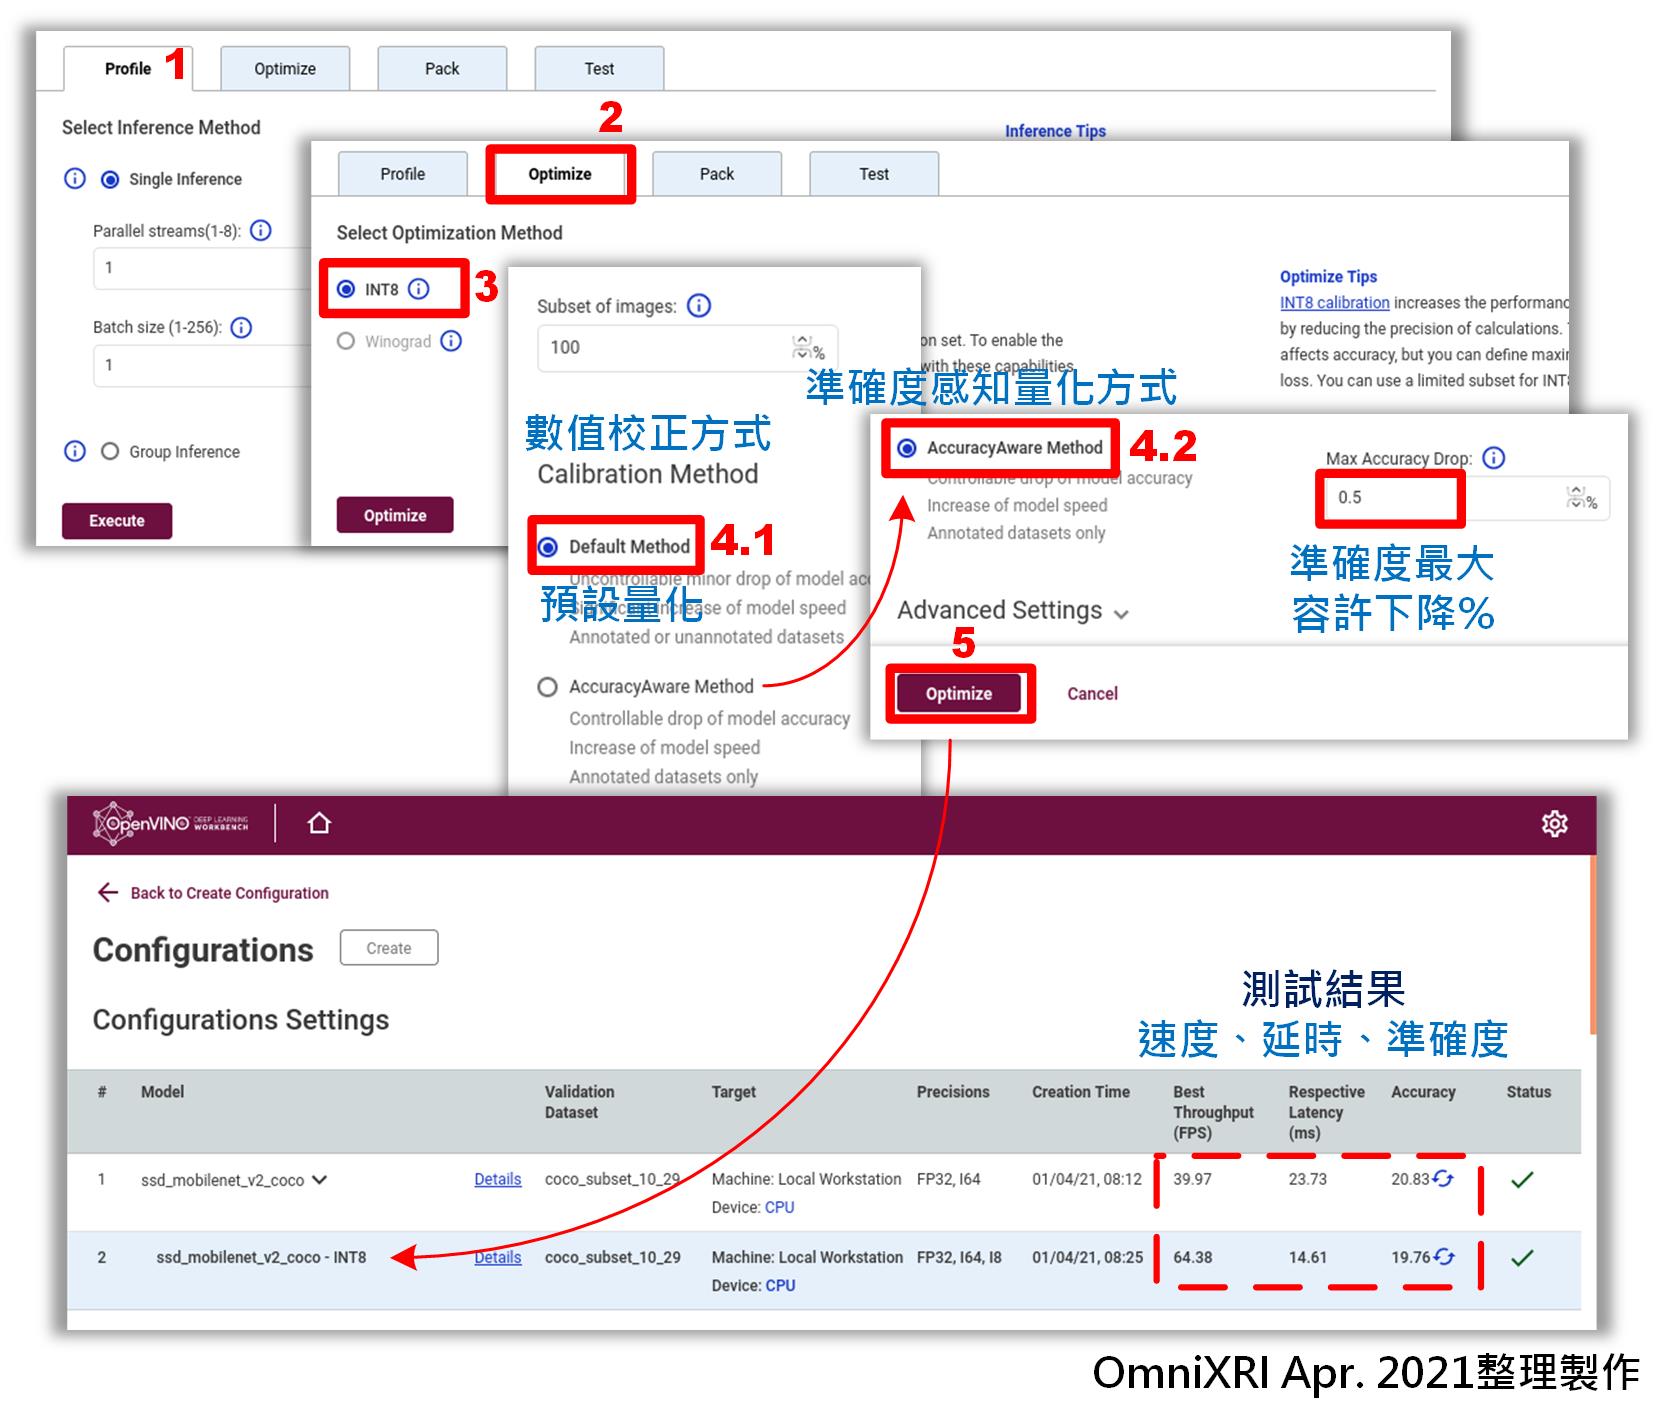Select the Winograd radio button

[346, 341]
